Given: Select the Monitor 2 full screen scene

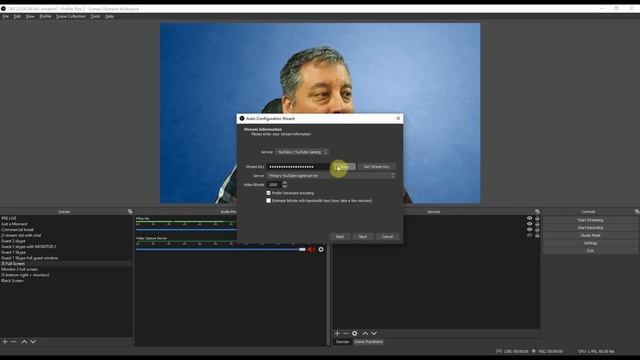Looking at the screenshot, I should pyautogui.click(x=66, y=269).
